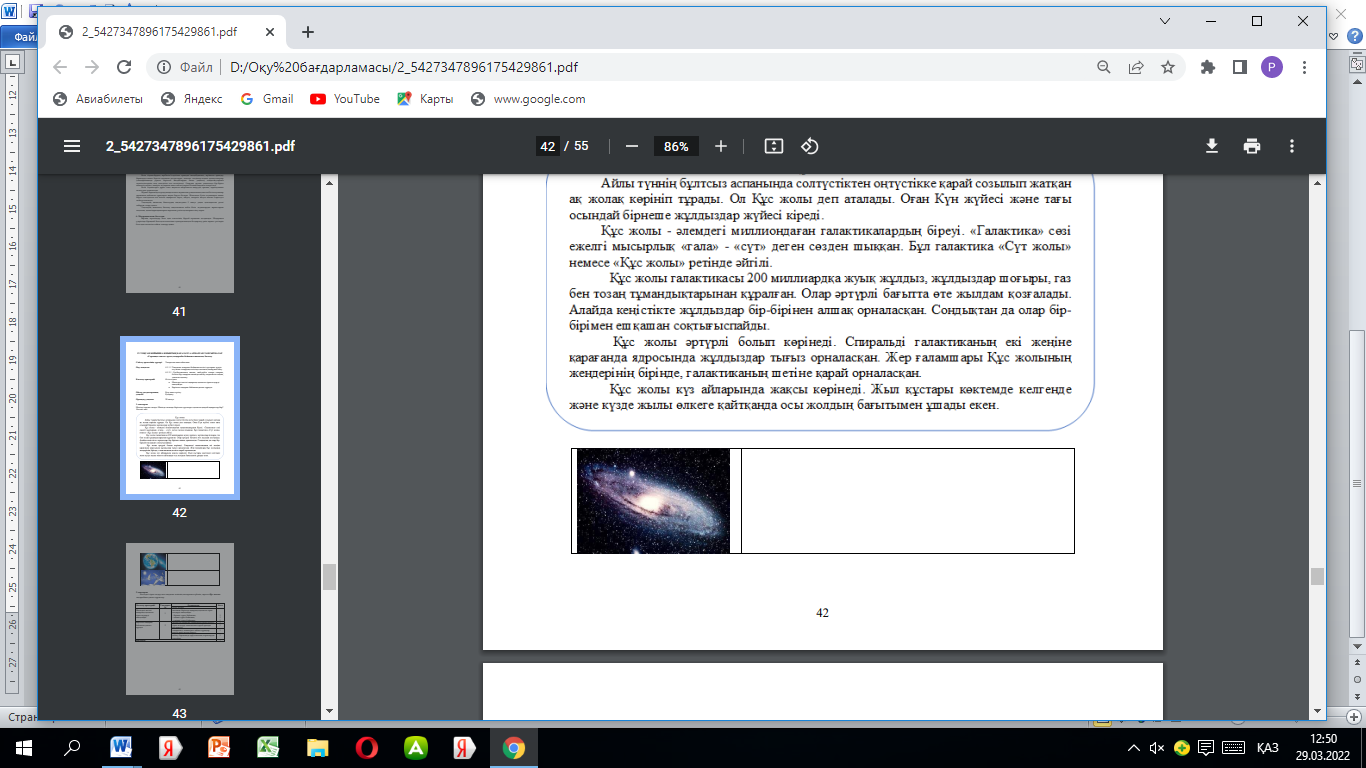The image size is (1366, 768).
Task: Go forward in browser history
Action: 92,67
